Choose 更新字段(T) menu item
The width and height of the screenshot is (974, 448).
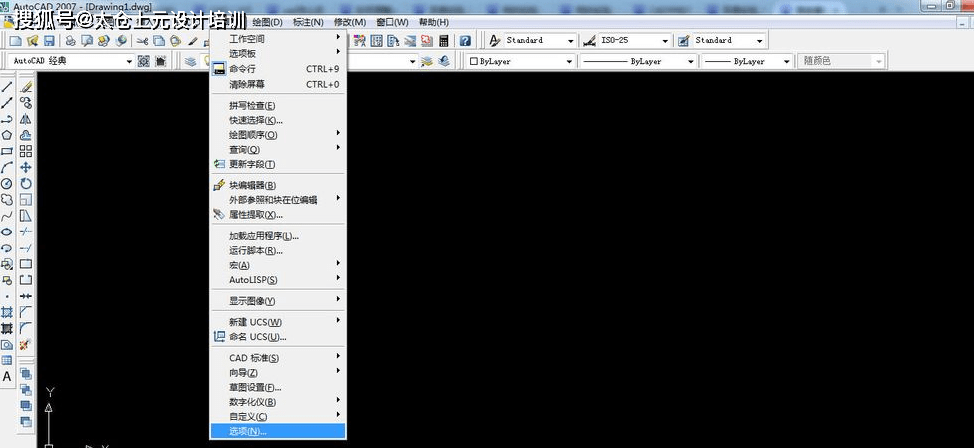(278, 164)
